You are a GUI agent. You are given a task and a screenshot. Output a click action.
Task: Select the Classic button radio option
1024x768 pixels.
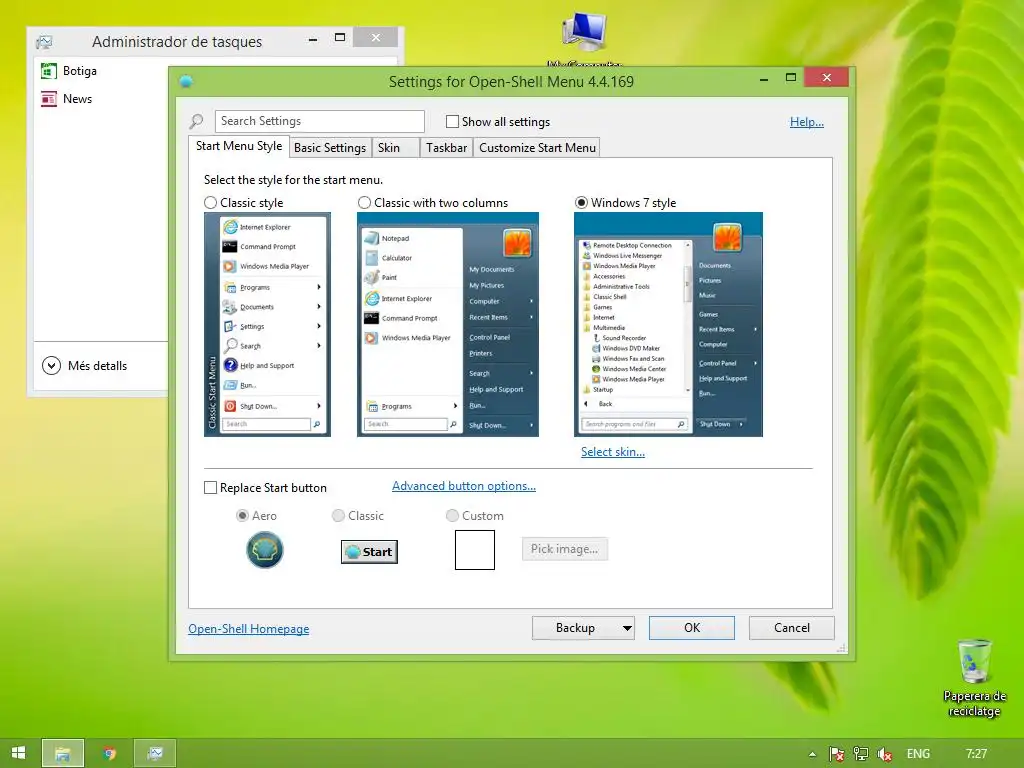(338, 515)
